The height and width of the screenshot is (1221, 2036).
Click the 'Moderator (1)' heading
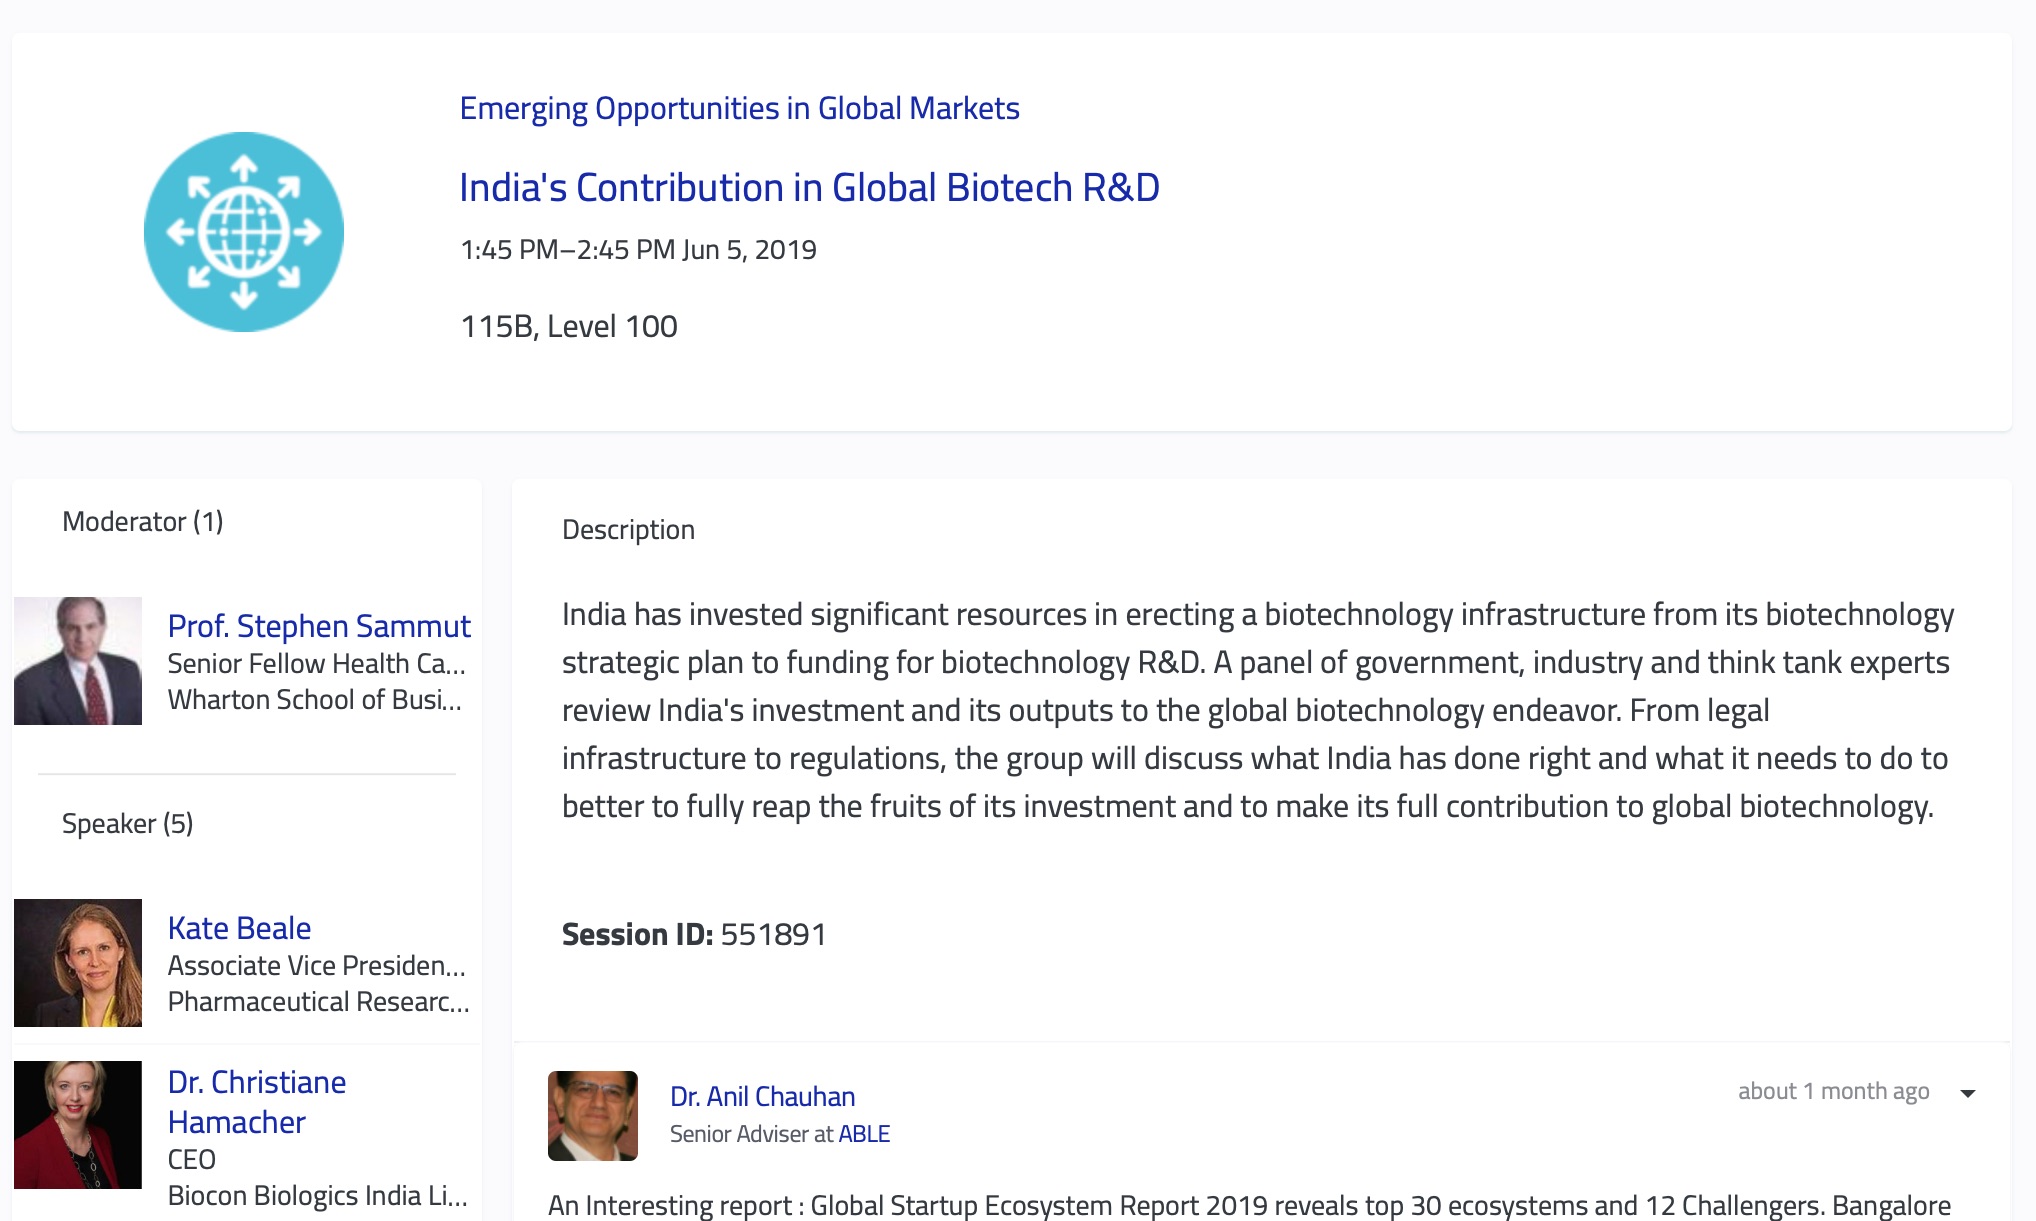[143, 522]
